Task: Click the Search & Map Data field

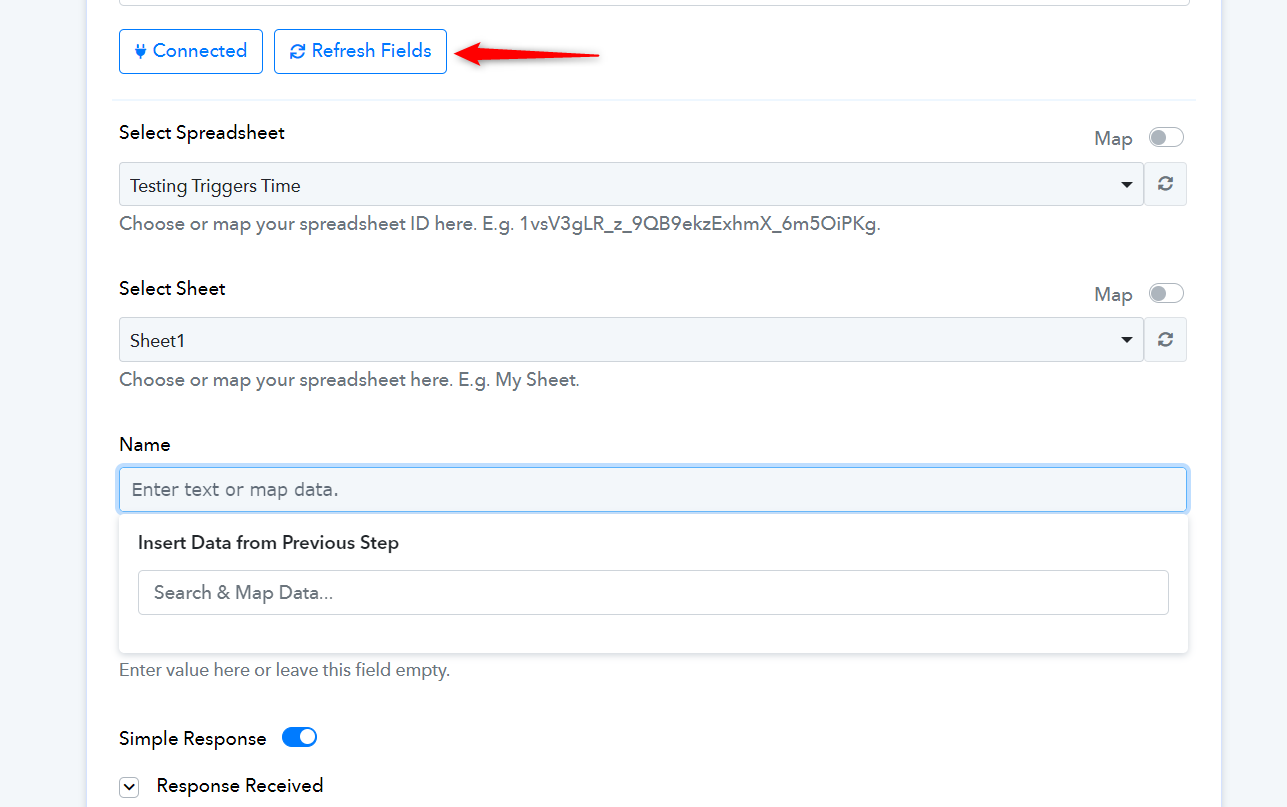Action: pos(653,592)
